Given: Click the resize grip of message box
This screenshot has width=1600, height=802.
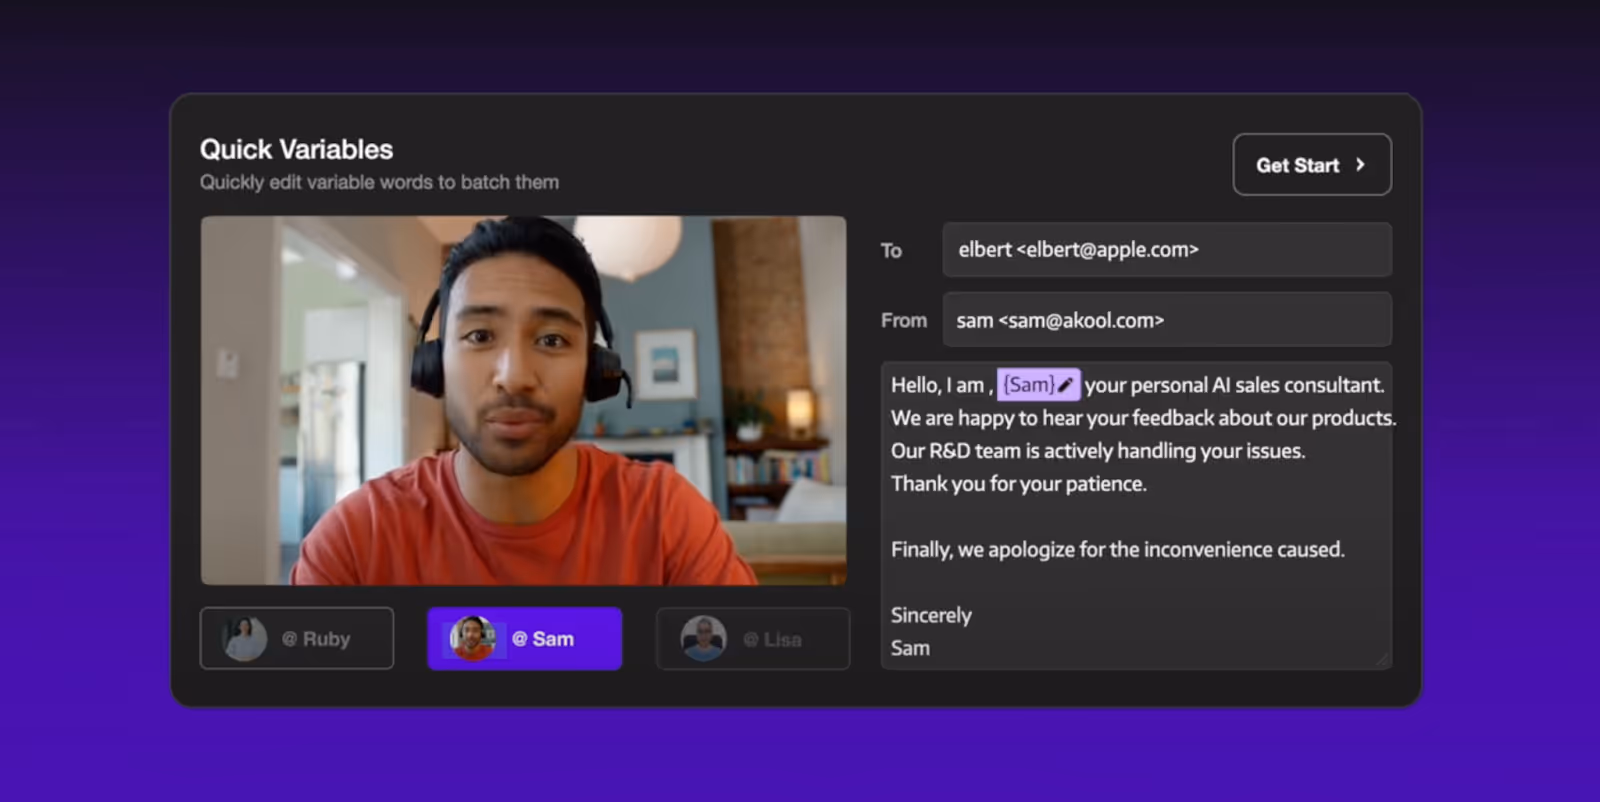Looking at the screenshot, I should [x=1383, y=660].
